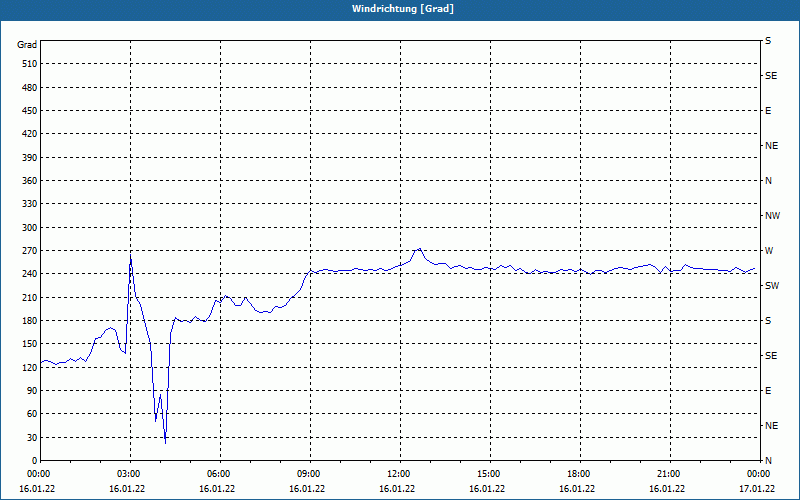This screenshot has height=500, width=800.
Task: Select the 300 degree axis label
Action: [x=30, y=228]
